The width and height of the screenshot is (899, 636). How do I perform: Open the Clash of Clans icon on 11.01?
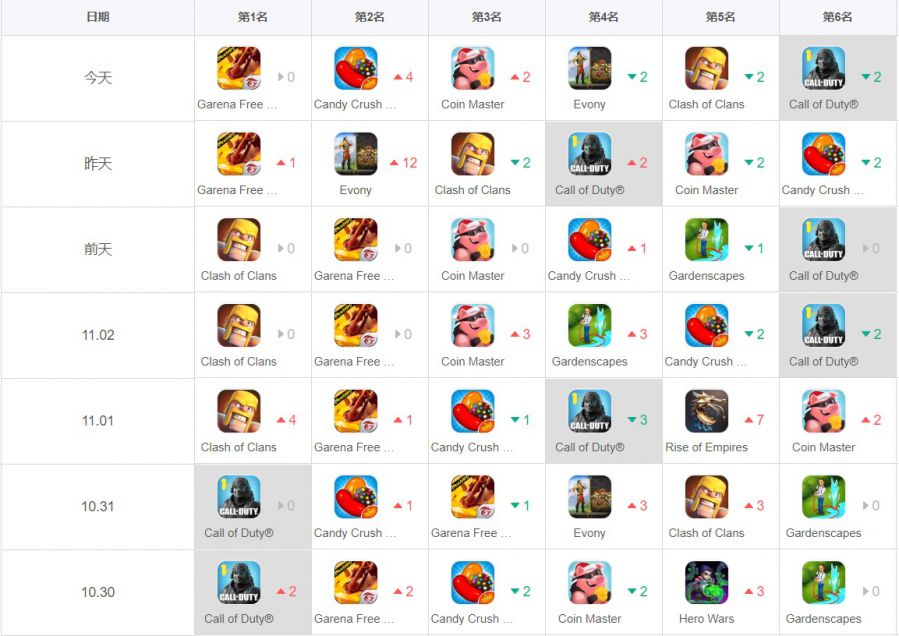click(239, 411)
